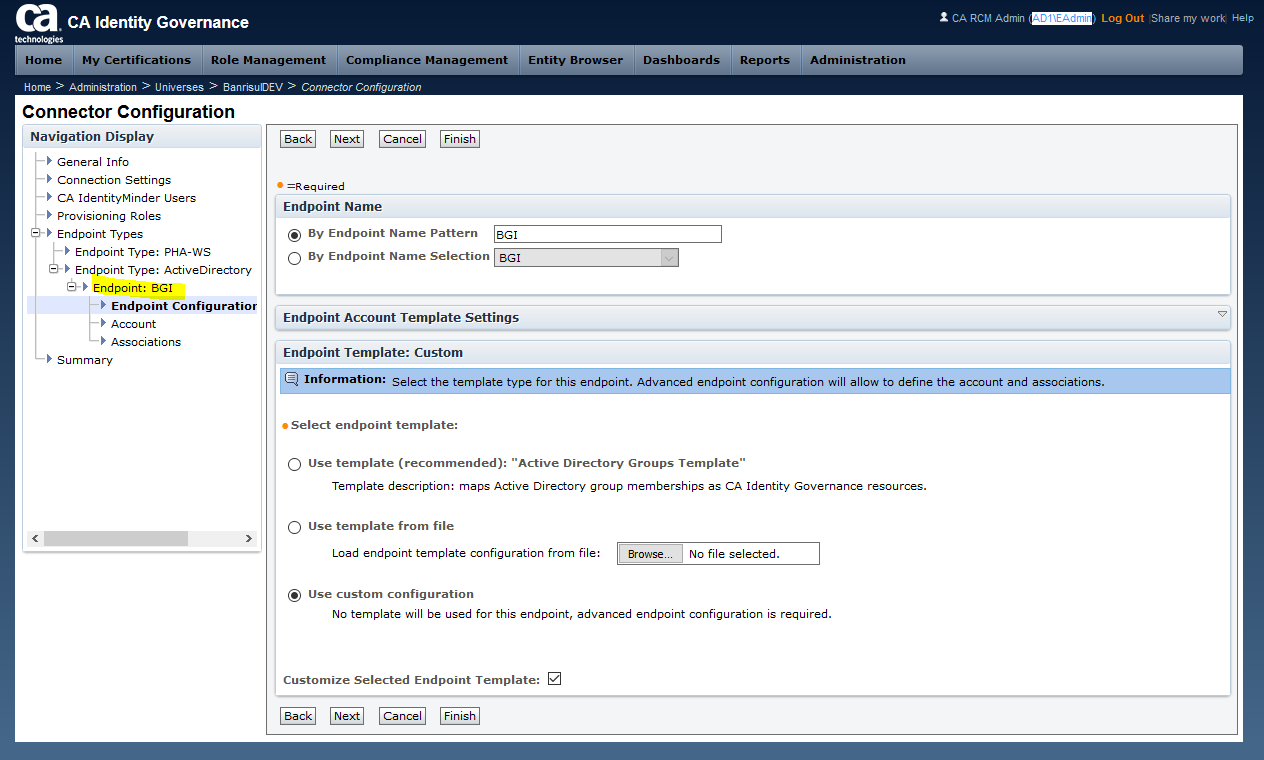Click the Connector Configuration page title

pos(129,112)
